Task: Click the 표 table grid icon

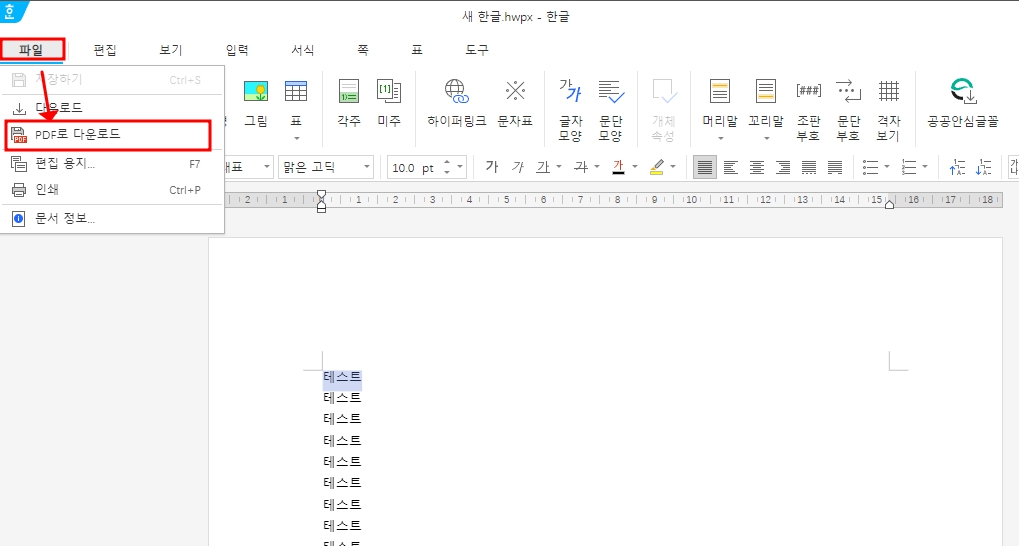Action: 296,92
